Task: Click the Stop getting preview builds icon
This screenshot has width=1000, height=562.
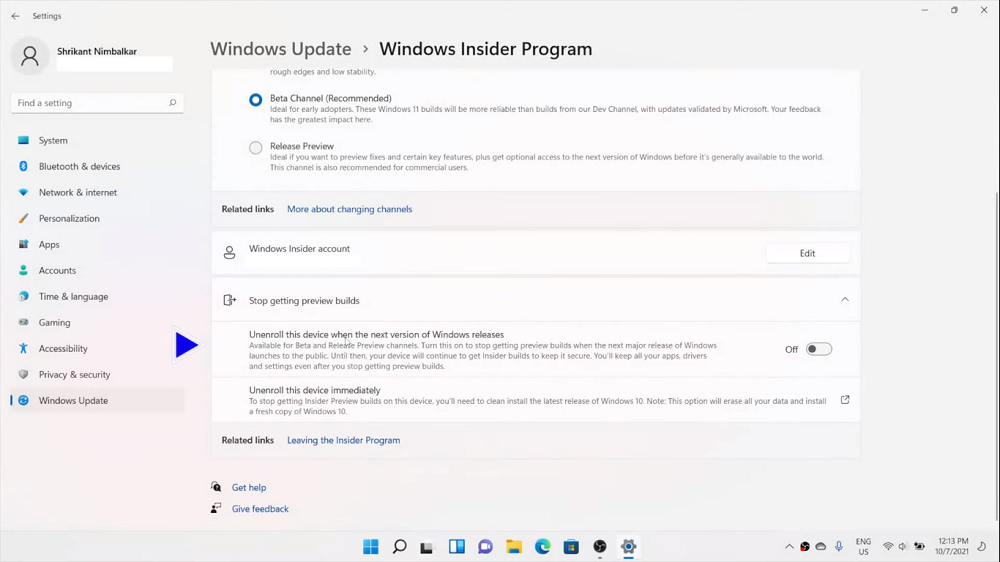Action: [x=230, y=300]
